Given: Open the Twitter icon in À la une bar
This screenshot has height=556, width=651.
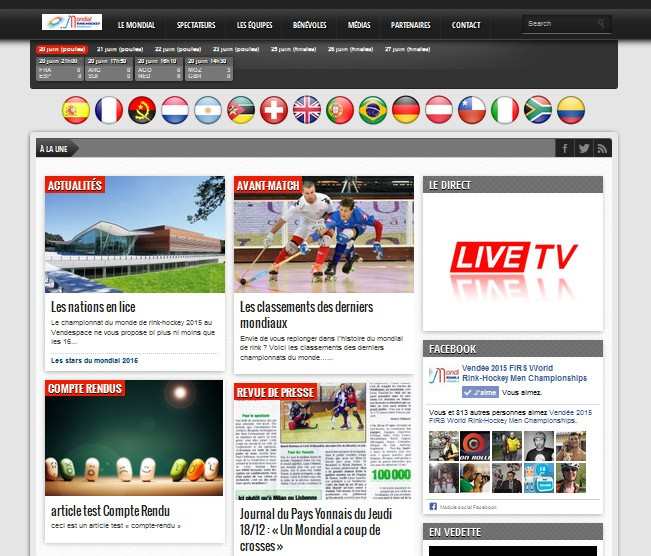Looking at the screenshot, I should [x=584, y=148].
